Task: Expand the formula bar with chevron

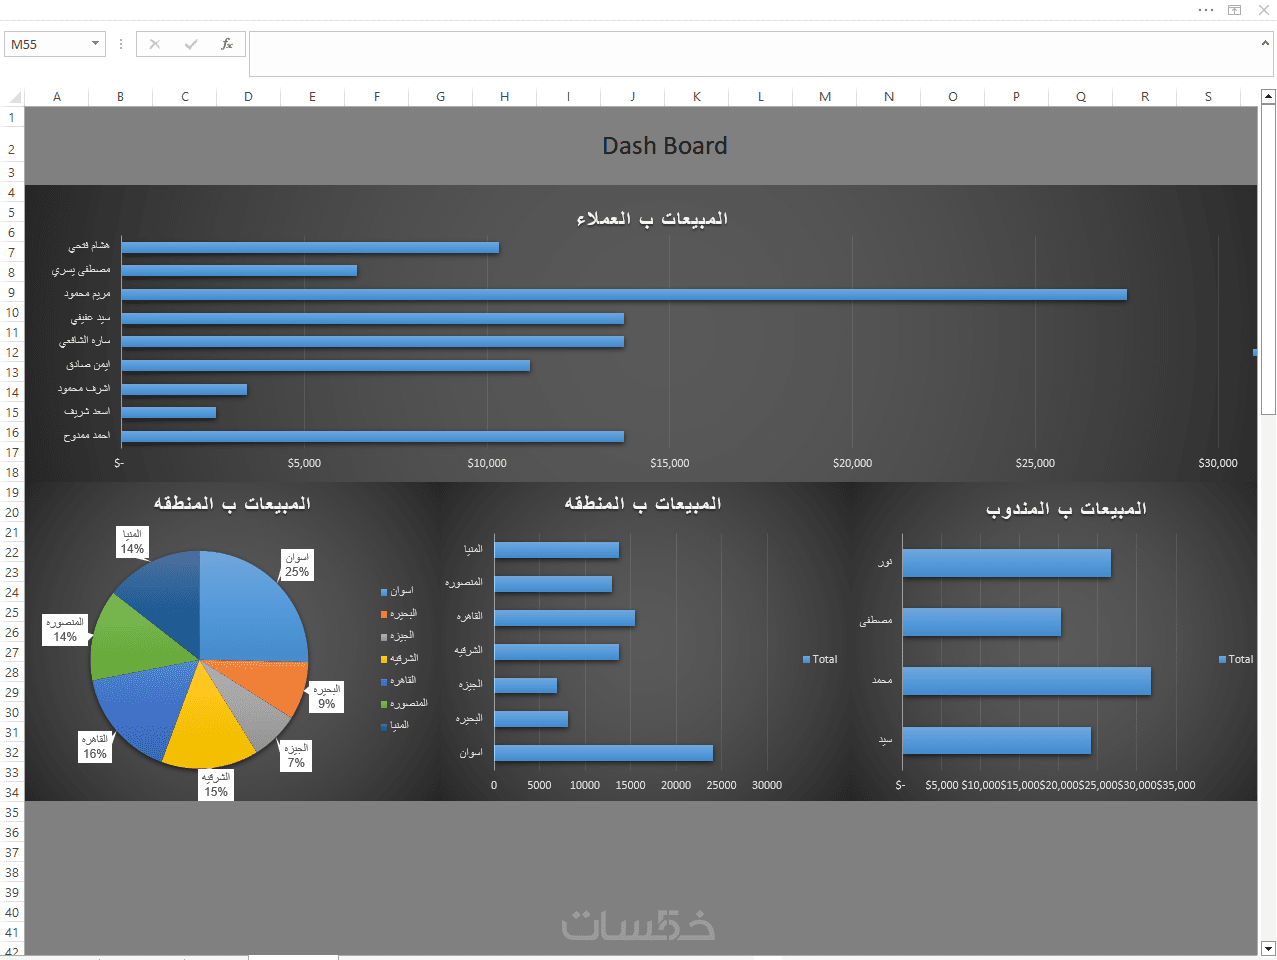Action: (1265, 43)
